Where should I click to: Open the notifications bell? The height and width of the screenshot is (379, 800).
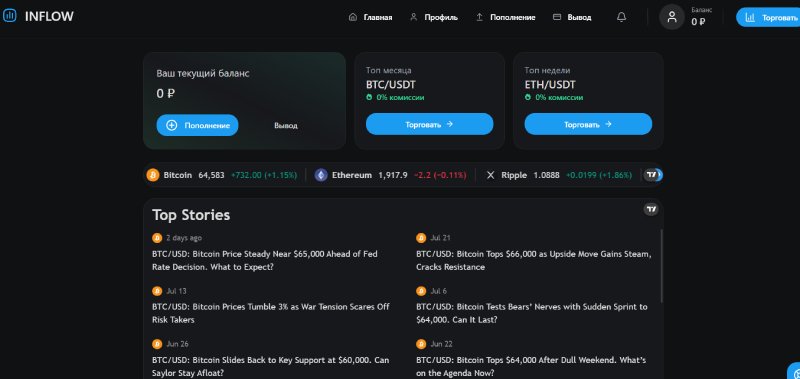pyautogui.click(x=621, y=17)
